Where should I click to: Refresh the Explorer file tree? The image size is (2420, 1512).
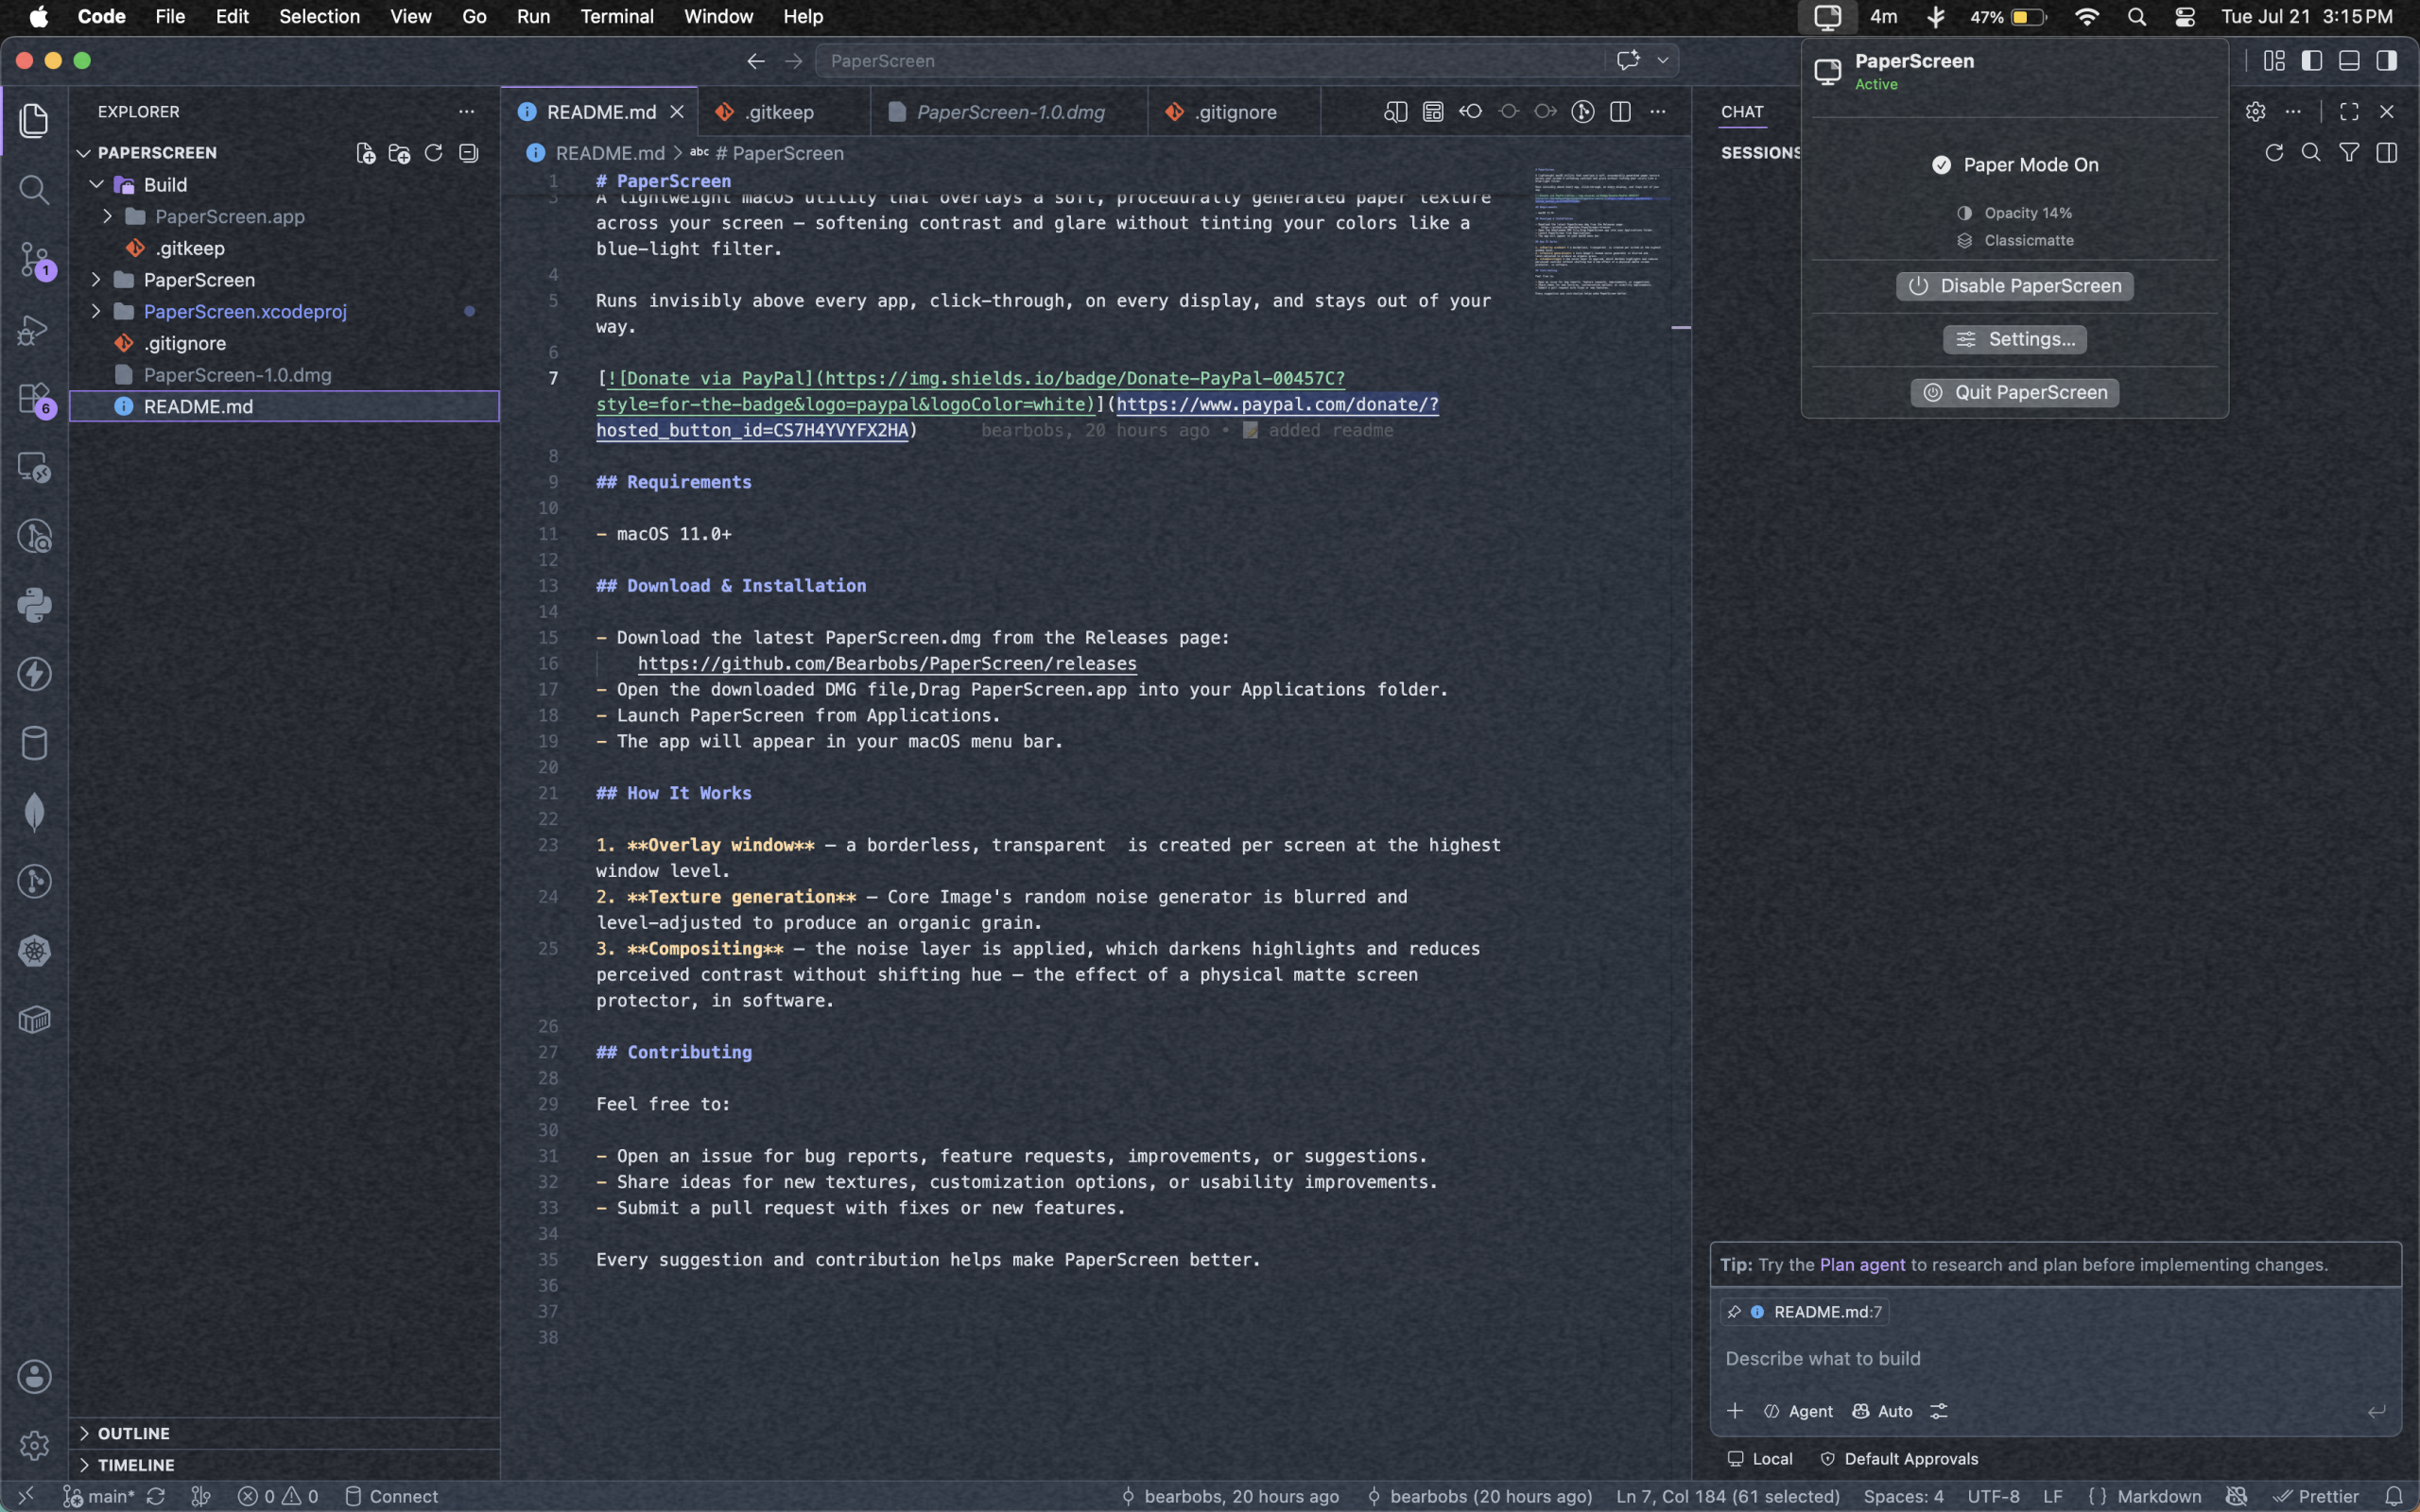point(433,153)
